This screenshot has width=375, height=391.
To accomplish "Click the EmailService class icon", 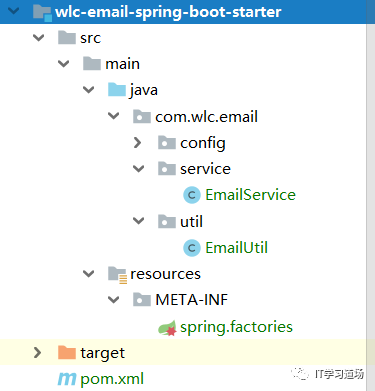I will (x=192, y=195).
